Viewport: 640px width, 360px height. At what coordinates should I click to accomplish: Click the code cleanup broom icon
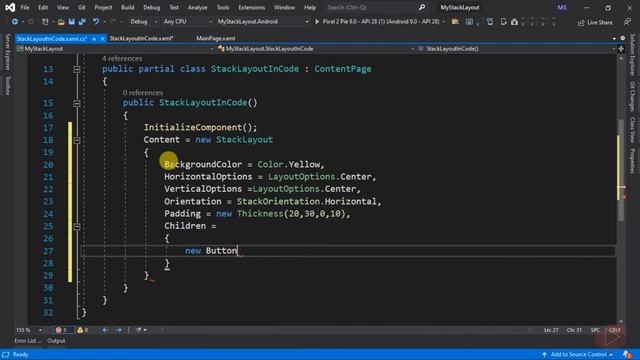(x=139, y=330)
